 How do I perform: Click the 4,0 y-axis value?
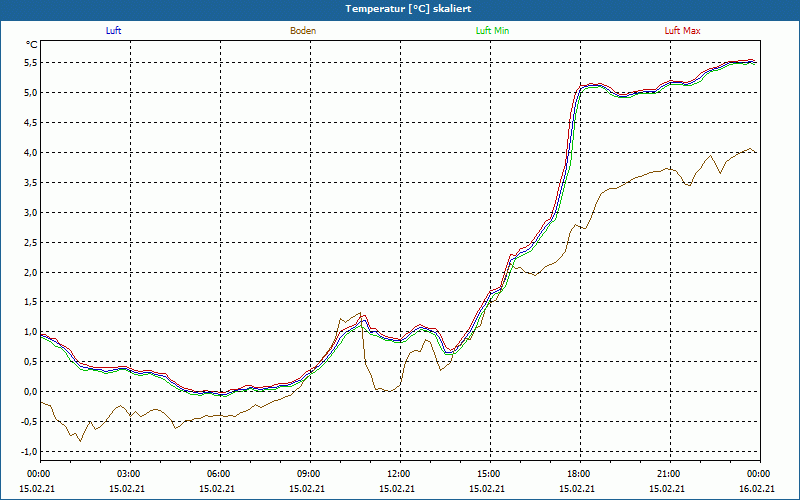(31, 153)
